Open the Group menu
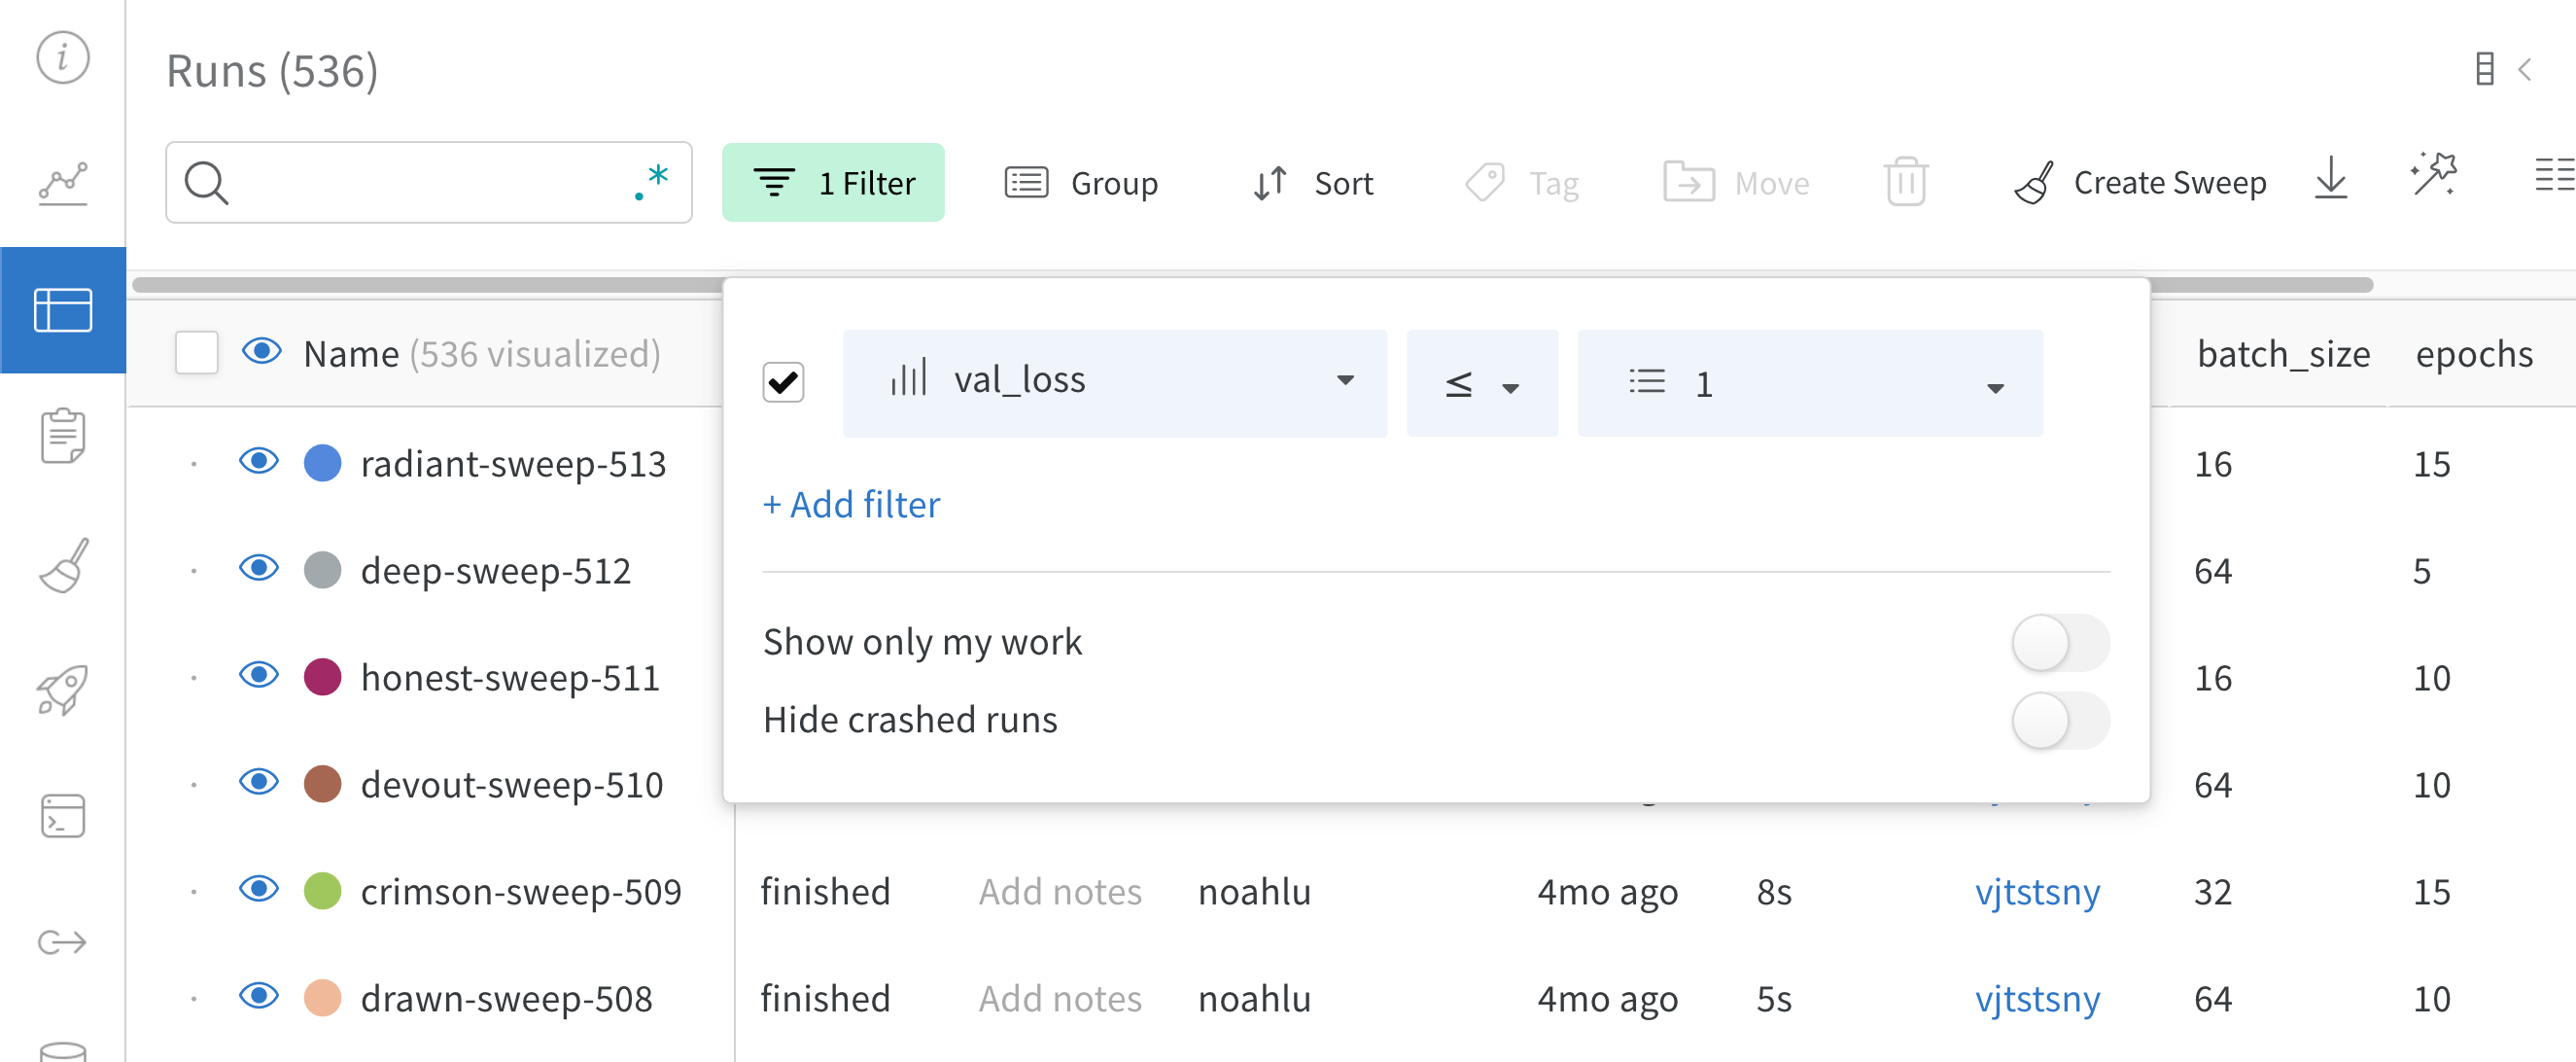The width and height of the screenshot is (2576, 1062). (x=1083, y=182)
